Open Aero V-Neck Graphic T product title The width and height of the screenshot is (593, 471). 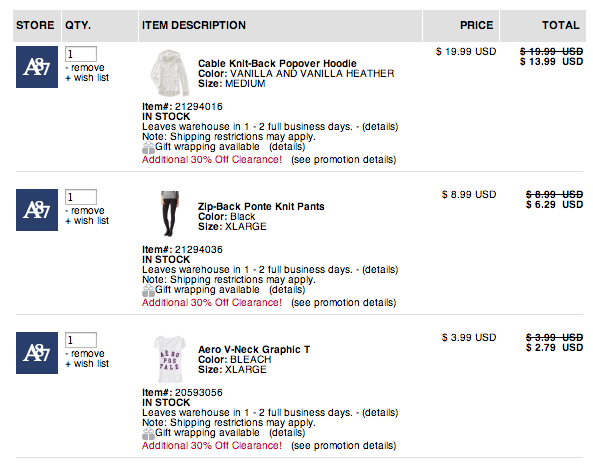pos(254,350)
